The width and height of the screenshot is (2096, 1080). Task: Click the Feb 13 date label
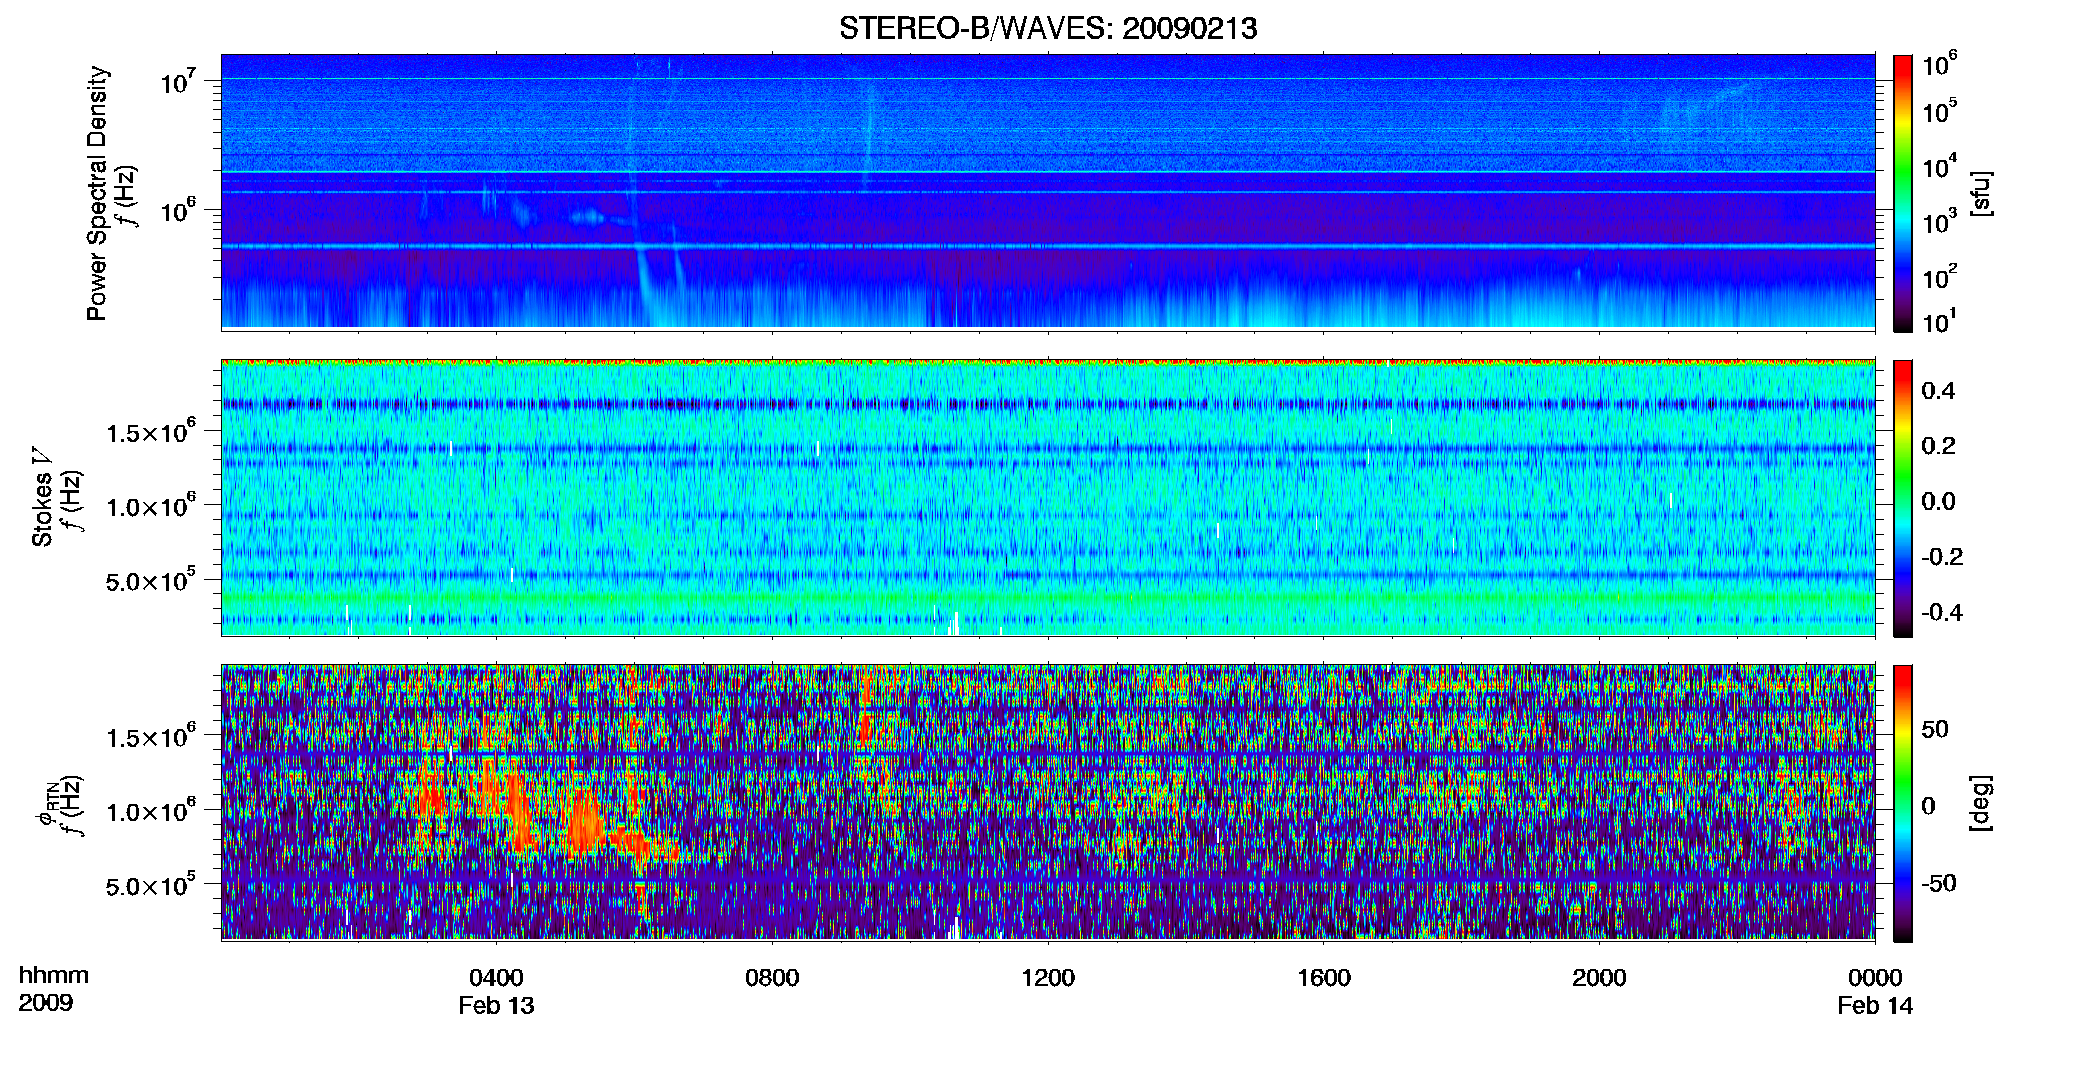tap(496, 1006)
